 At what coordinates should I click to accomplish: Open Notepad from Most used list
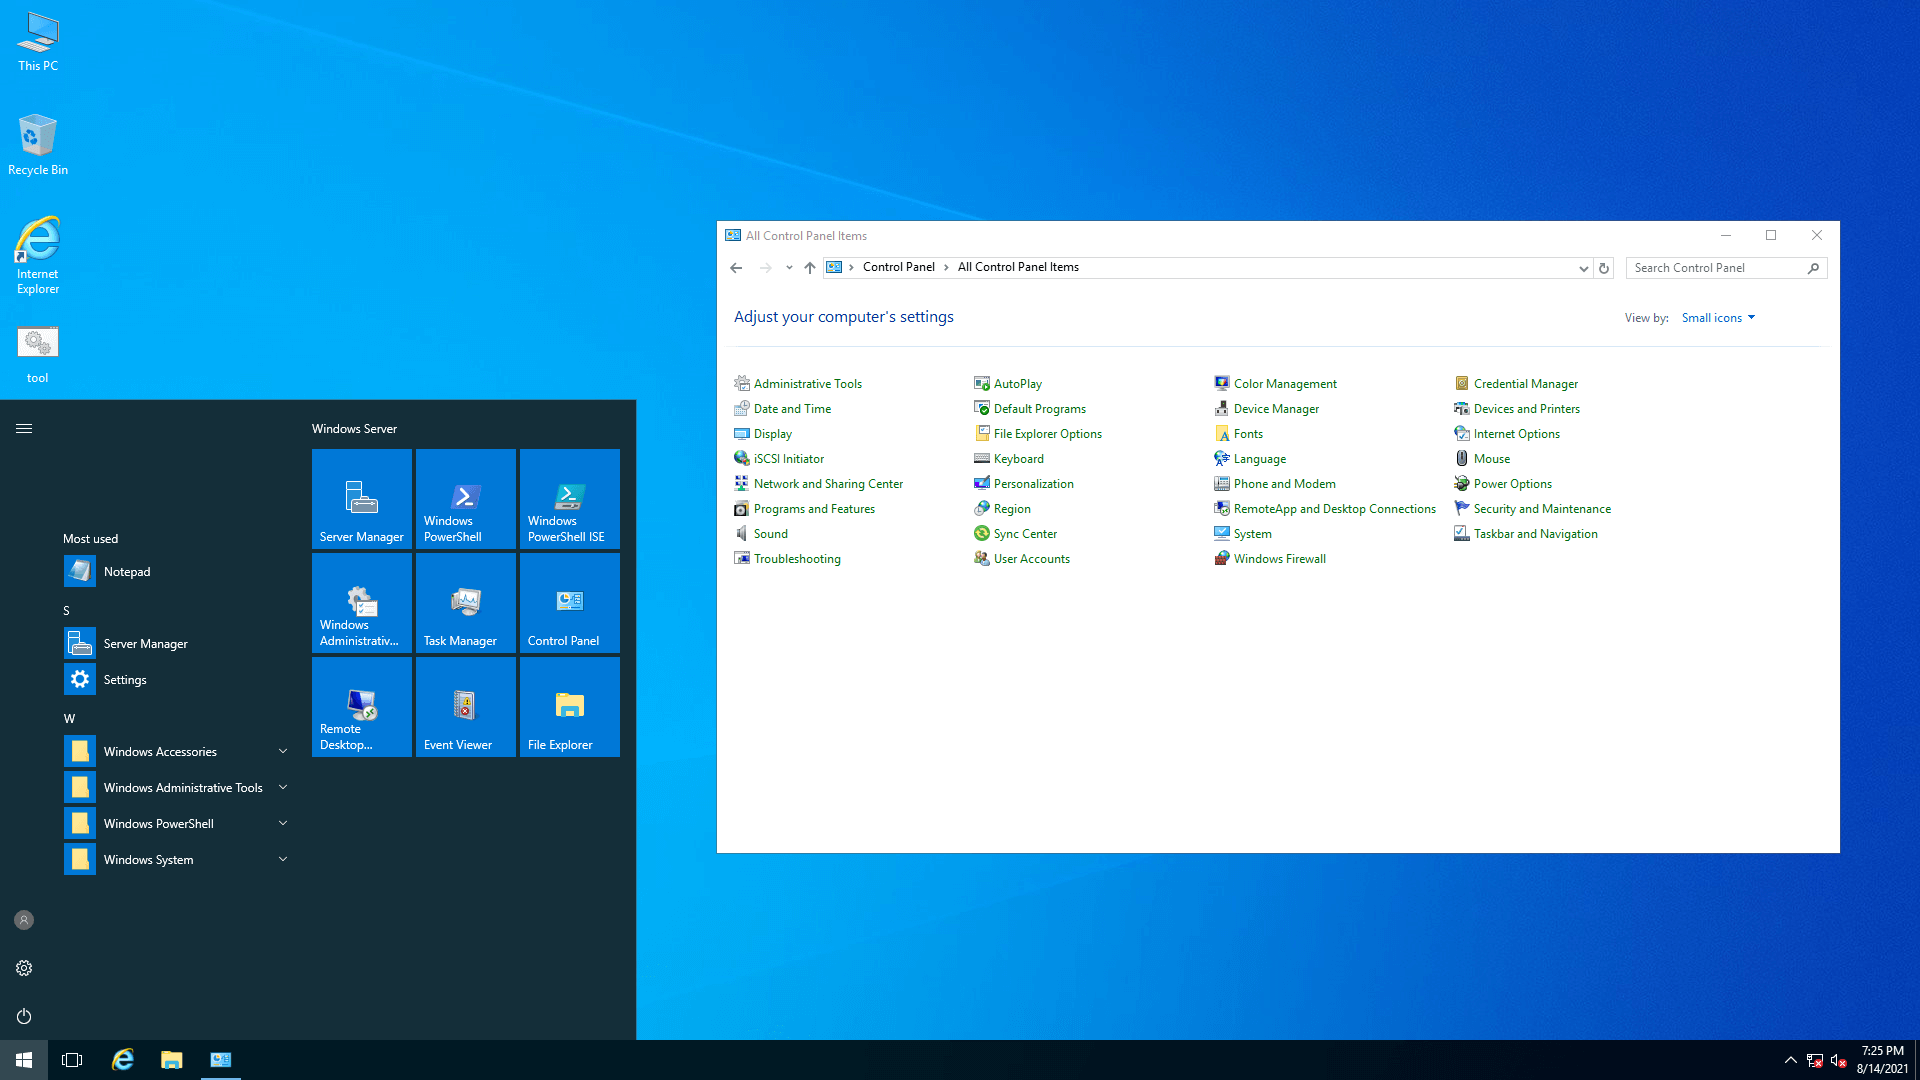coord(127,572)
